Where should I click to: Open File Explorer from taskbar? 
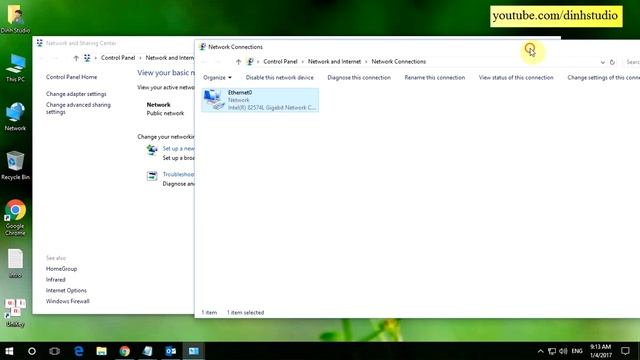click(102, 351)
